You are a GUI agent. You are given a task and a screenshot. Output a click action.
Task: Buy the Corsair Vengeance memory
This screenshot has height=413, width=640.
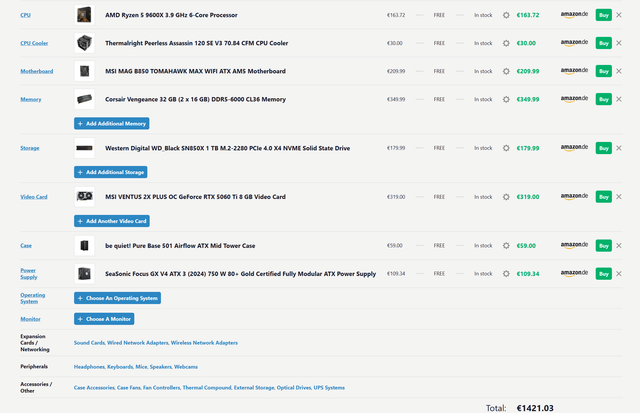[604, 100]
